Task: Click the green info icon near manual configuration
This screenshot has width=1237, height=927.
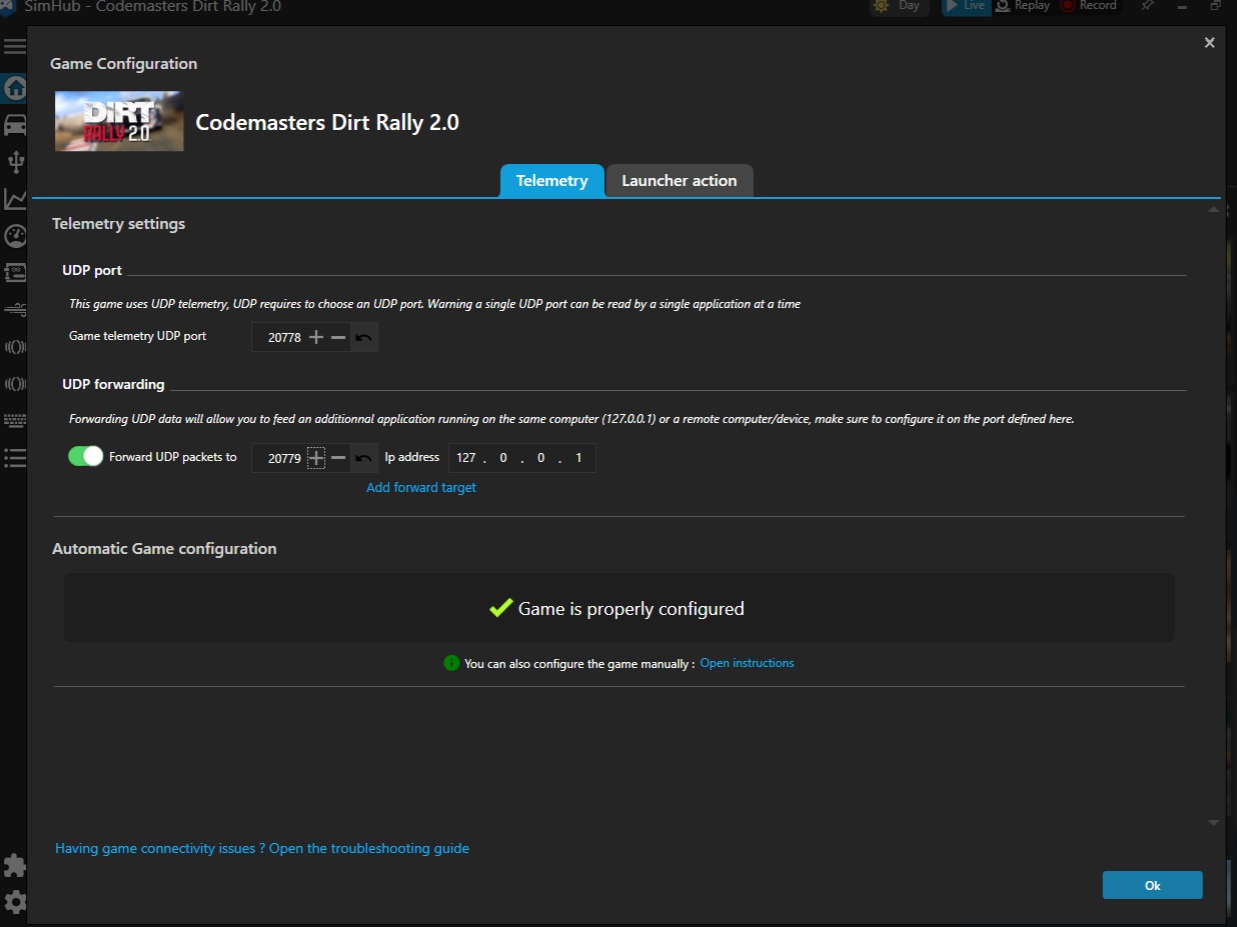Action: pyautogui.click(x=451, y=663)
